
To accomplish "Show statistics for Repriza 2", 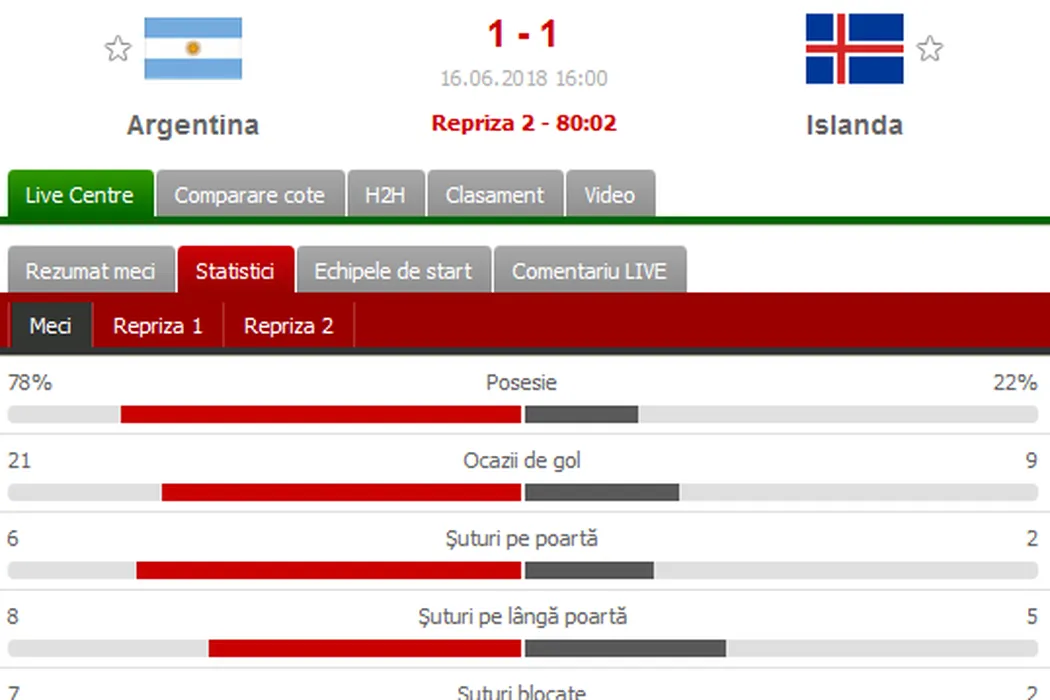I will [289, 326].
